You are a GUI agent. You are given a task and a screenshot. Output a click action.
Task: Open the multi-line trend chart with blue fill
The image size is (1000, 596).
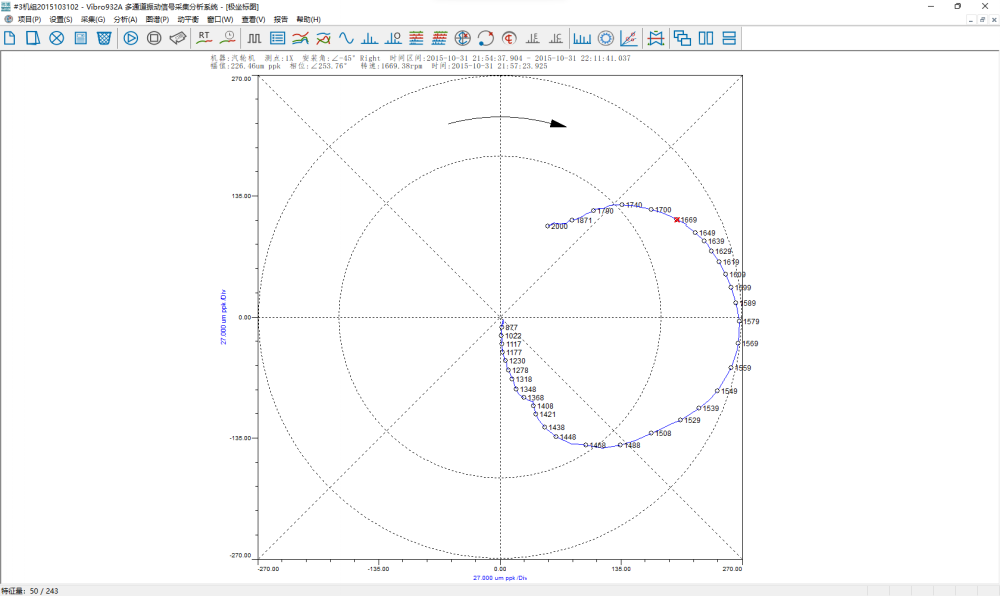click(x=300, y=38)
